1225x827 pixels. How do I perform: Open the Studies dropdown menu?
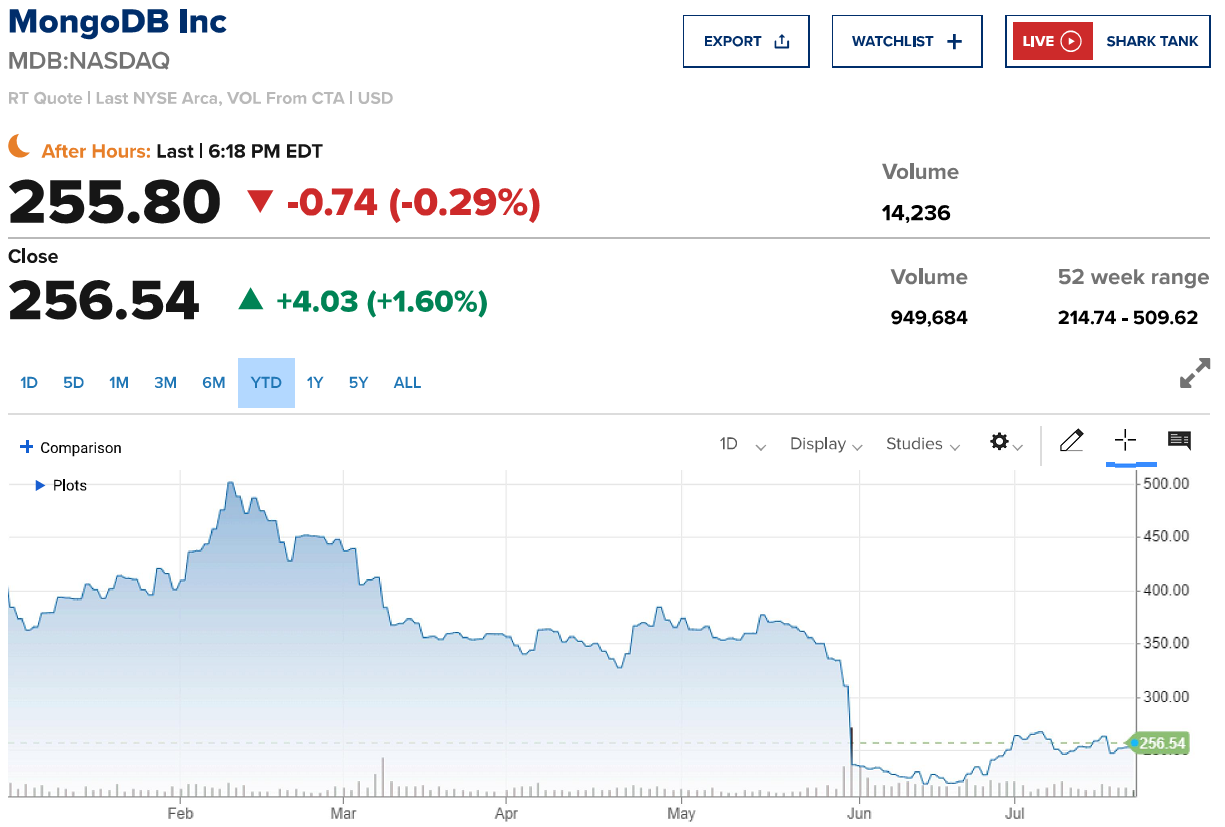coord(923,444)
